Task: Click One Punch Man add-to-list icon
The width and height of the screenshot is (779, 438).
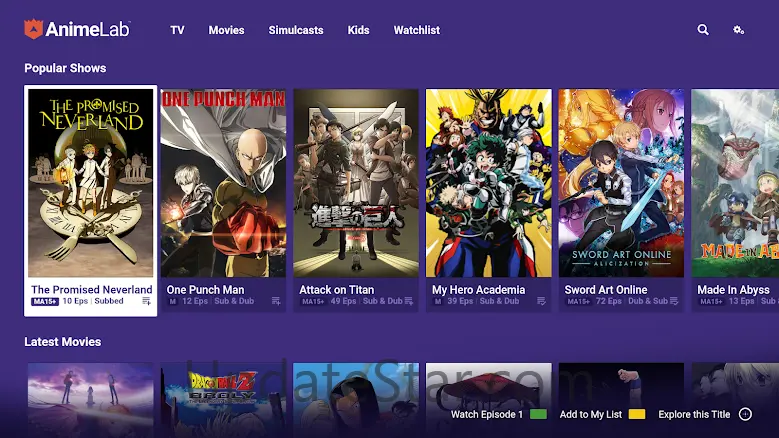Action: (x=277, y=301)
